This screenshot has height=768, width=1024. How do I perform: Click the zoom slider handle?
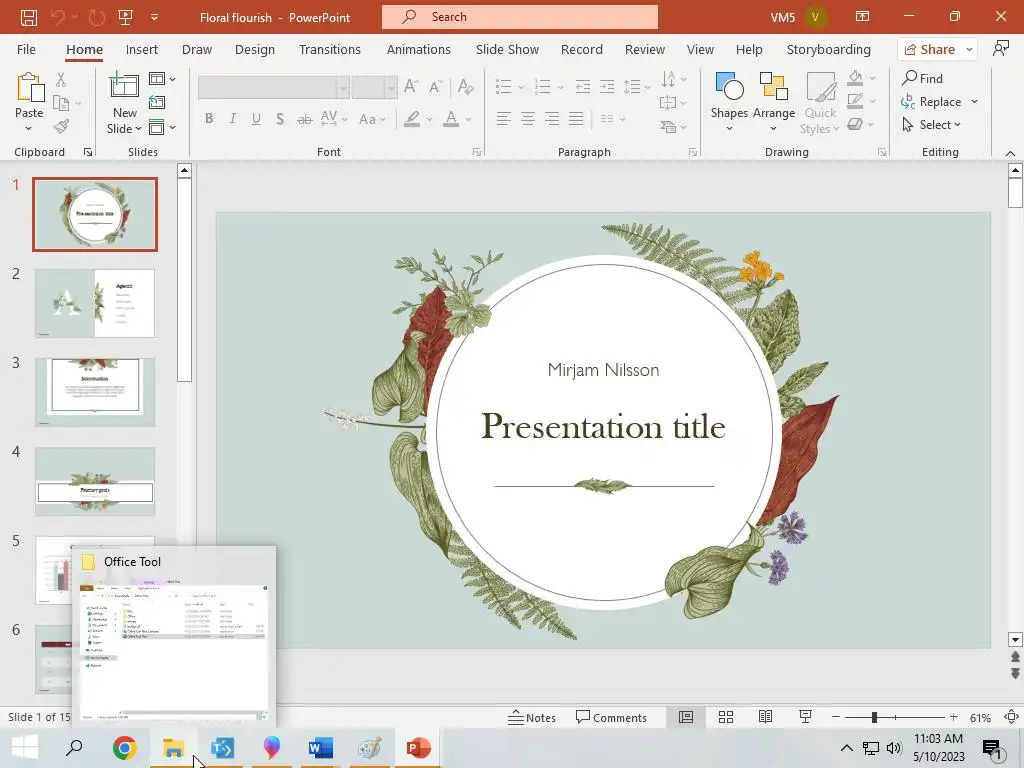[874, 717]
